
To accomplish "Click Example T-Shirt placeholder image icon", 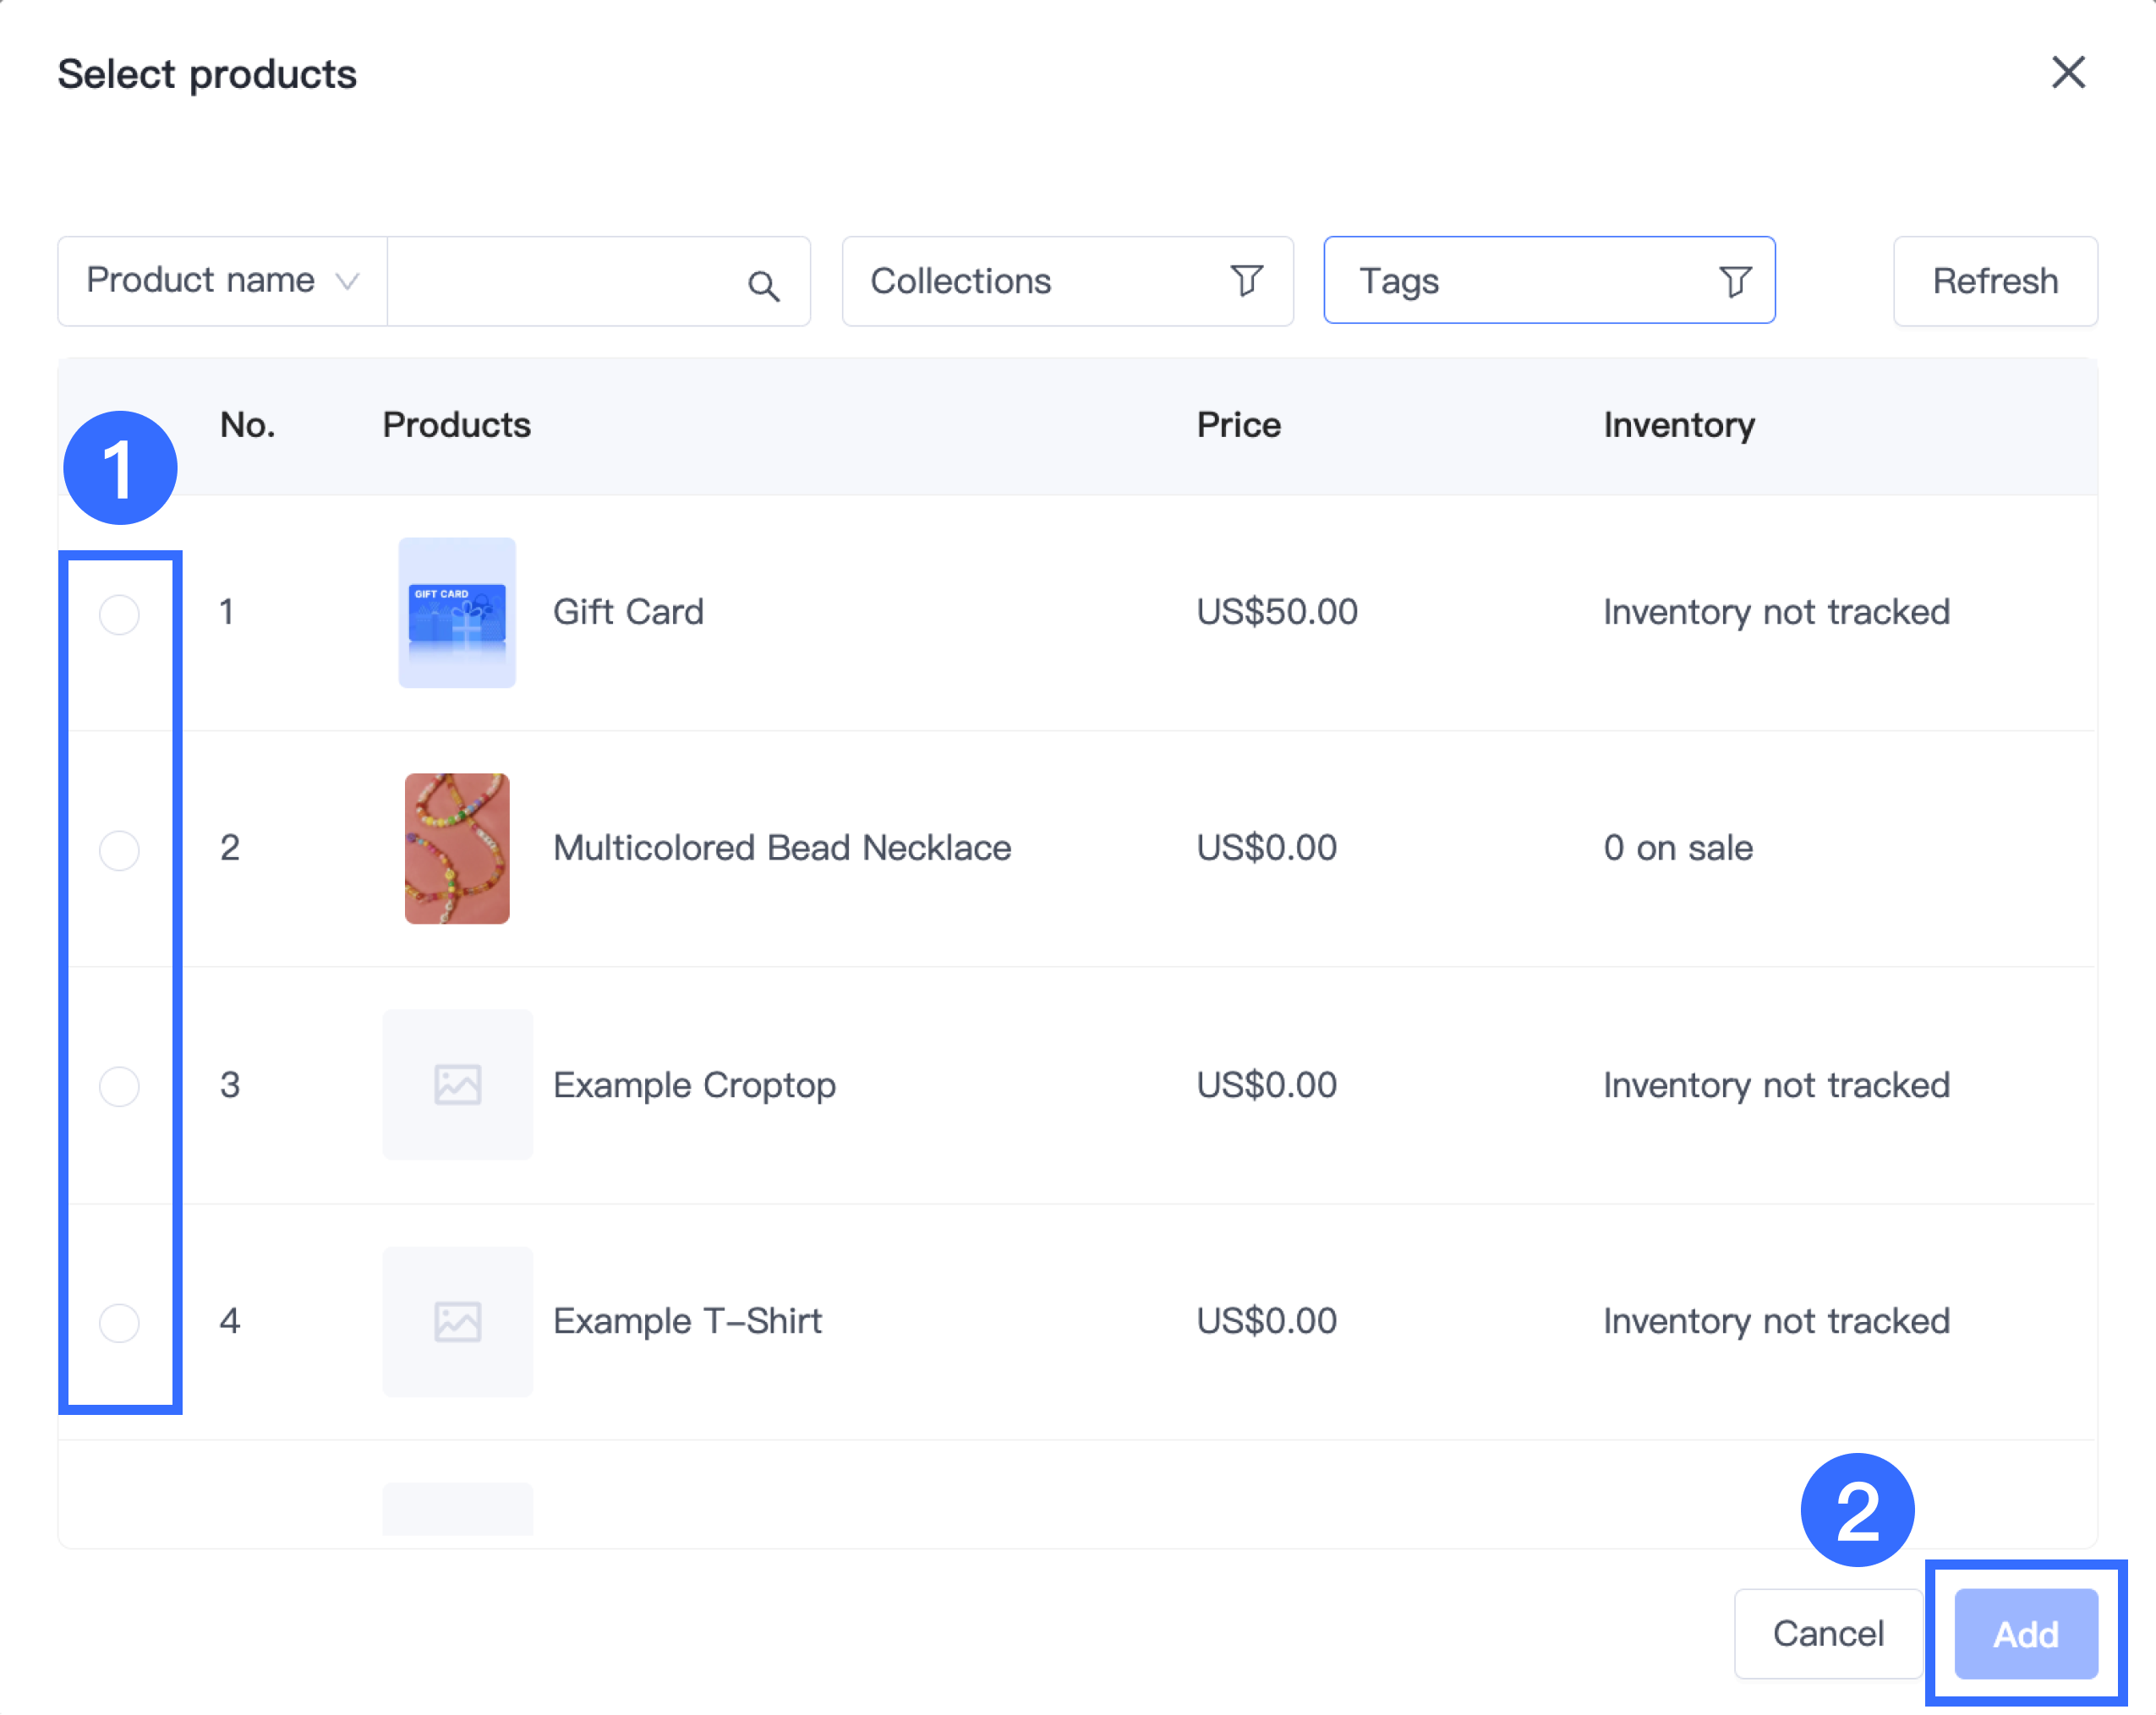I will [457, 1321].
